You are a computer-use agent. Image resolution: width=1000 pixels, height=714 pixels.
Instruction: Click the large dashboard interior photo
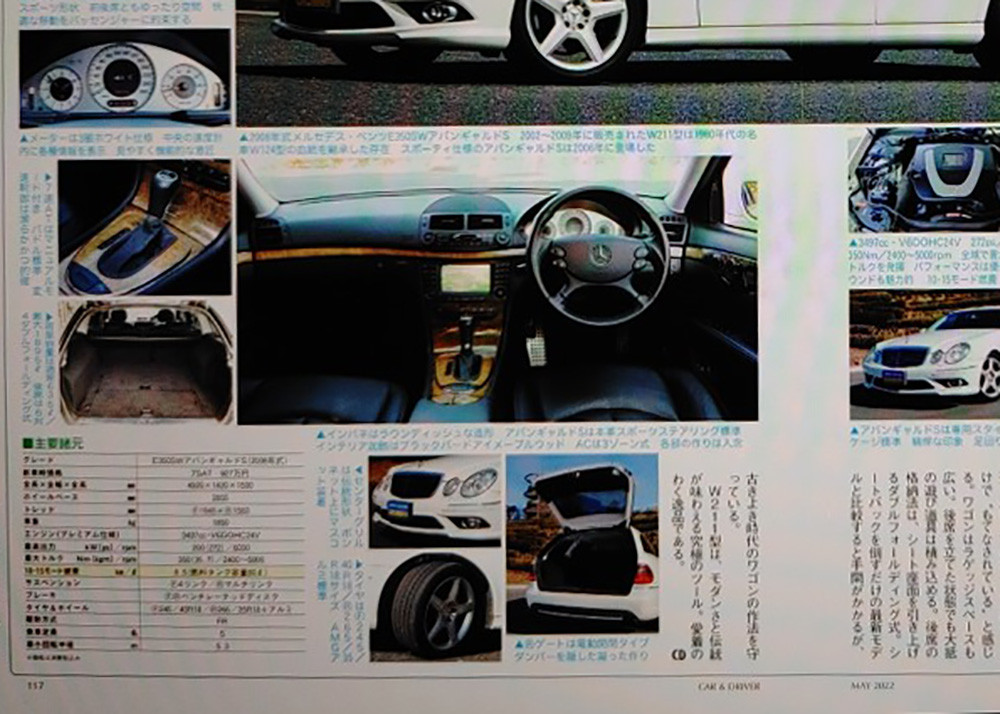(496, 288)
